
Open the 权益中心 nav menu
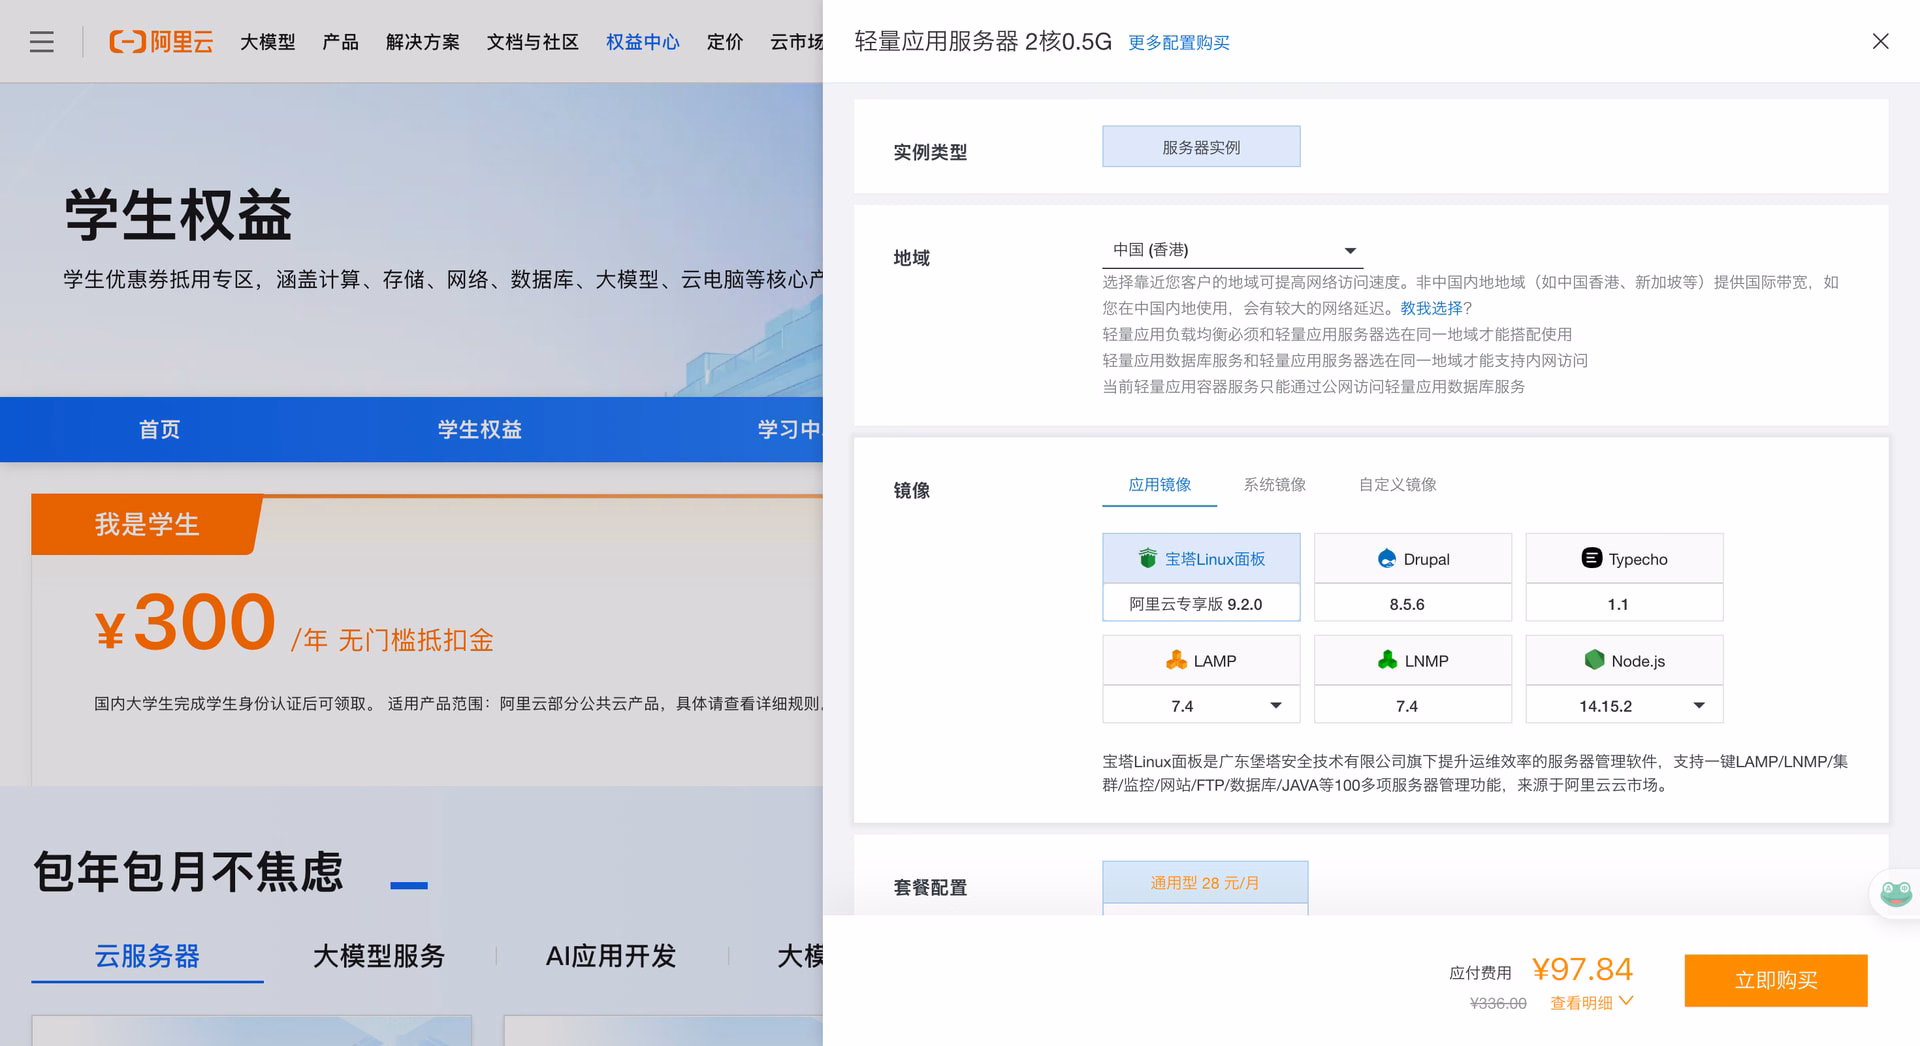[643, 42]
